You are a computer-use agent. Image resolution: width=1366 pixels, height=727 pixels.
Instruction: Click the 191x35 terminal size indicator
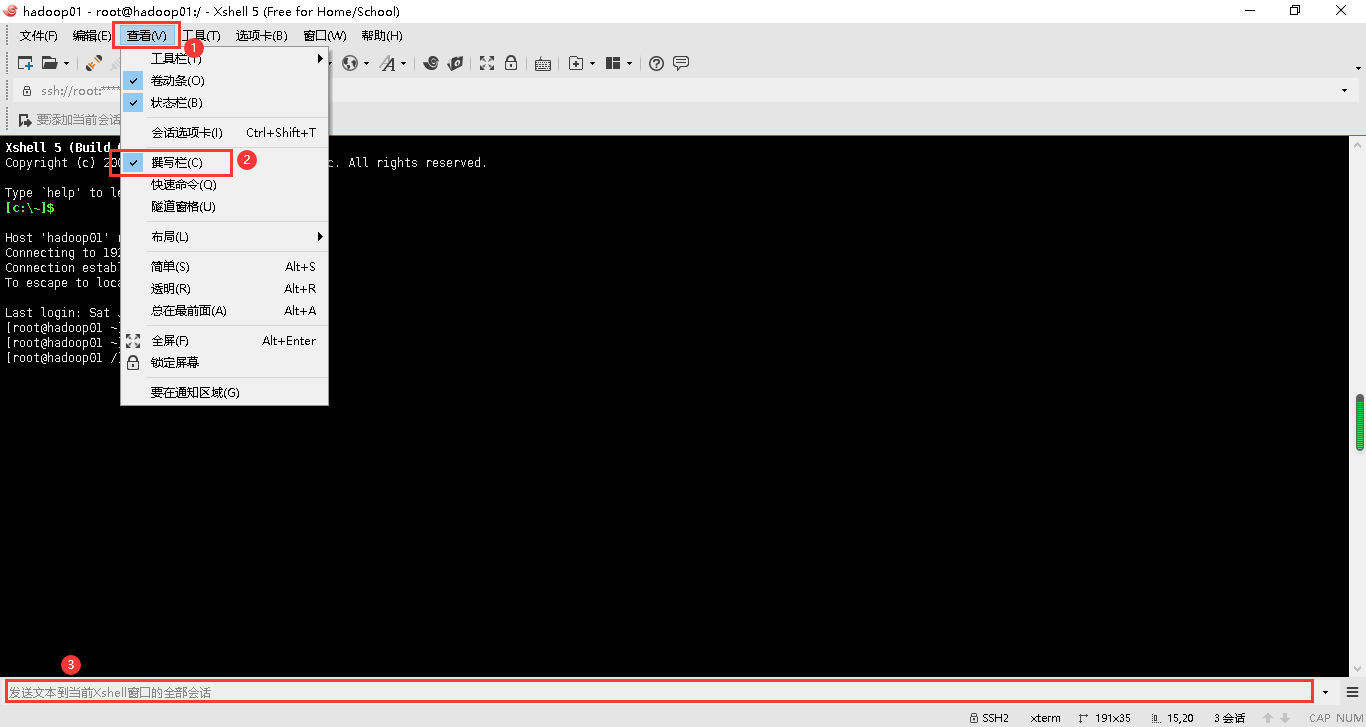point(1104,718)
